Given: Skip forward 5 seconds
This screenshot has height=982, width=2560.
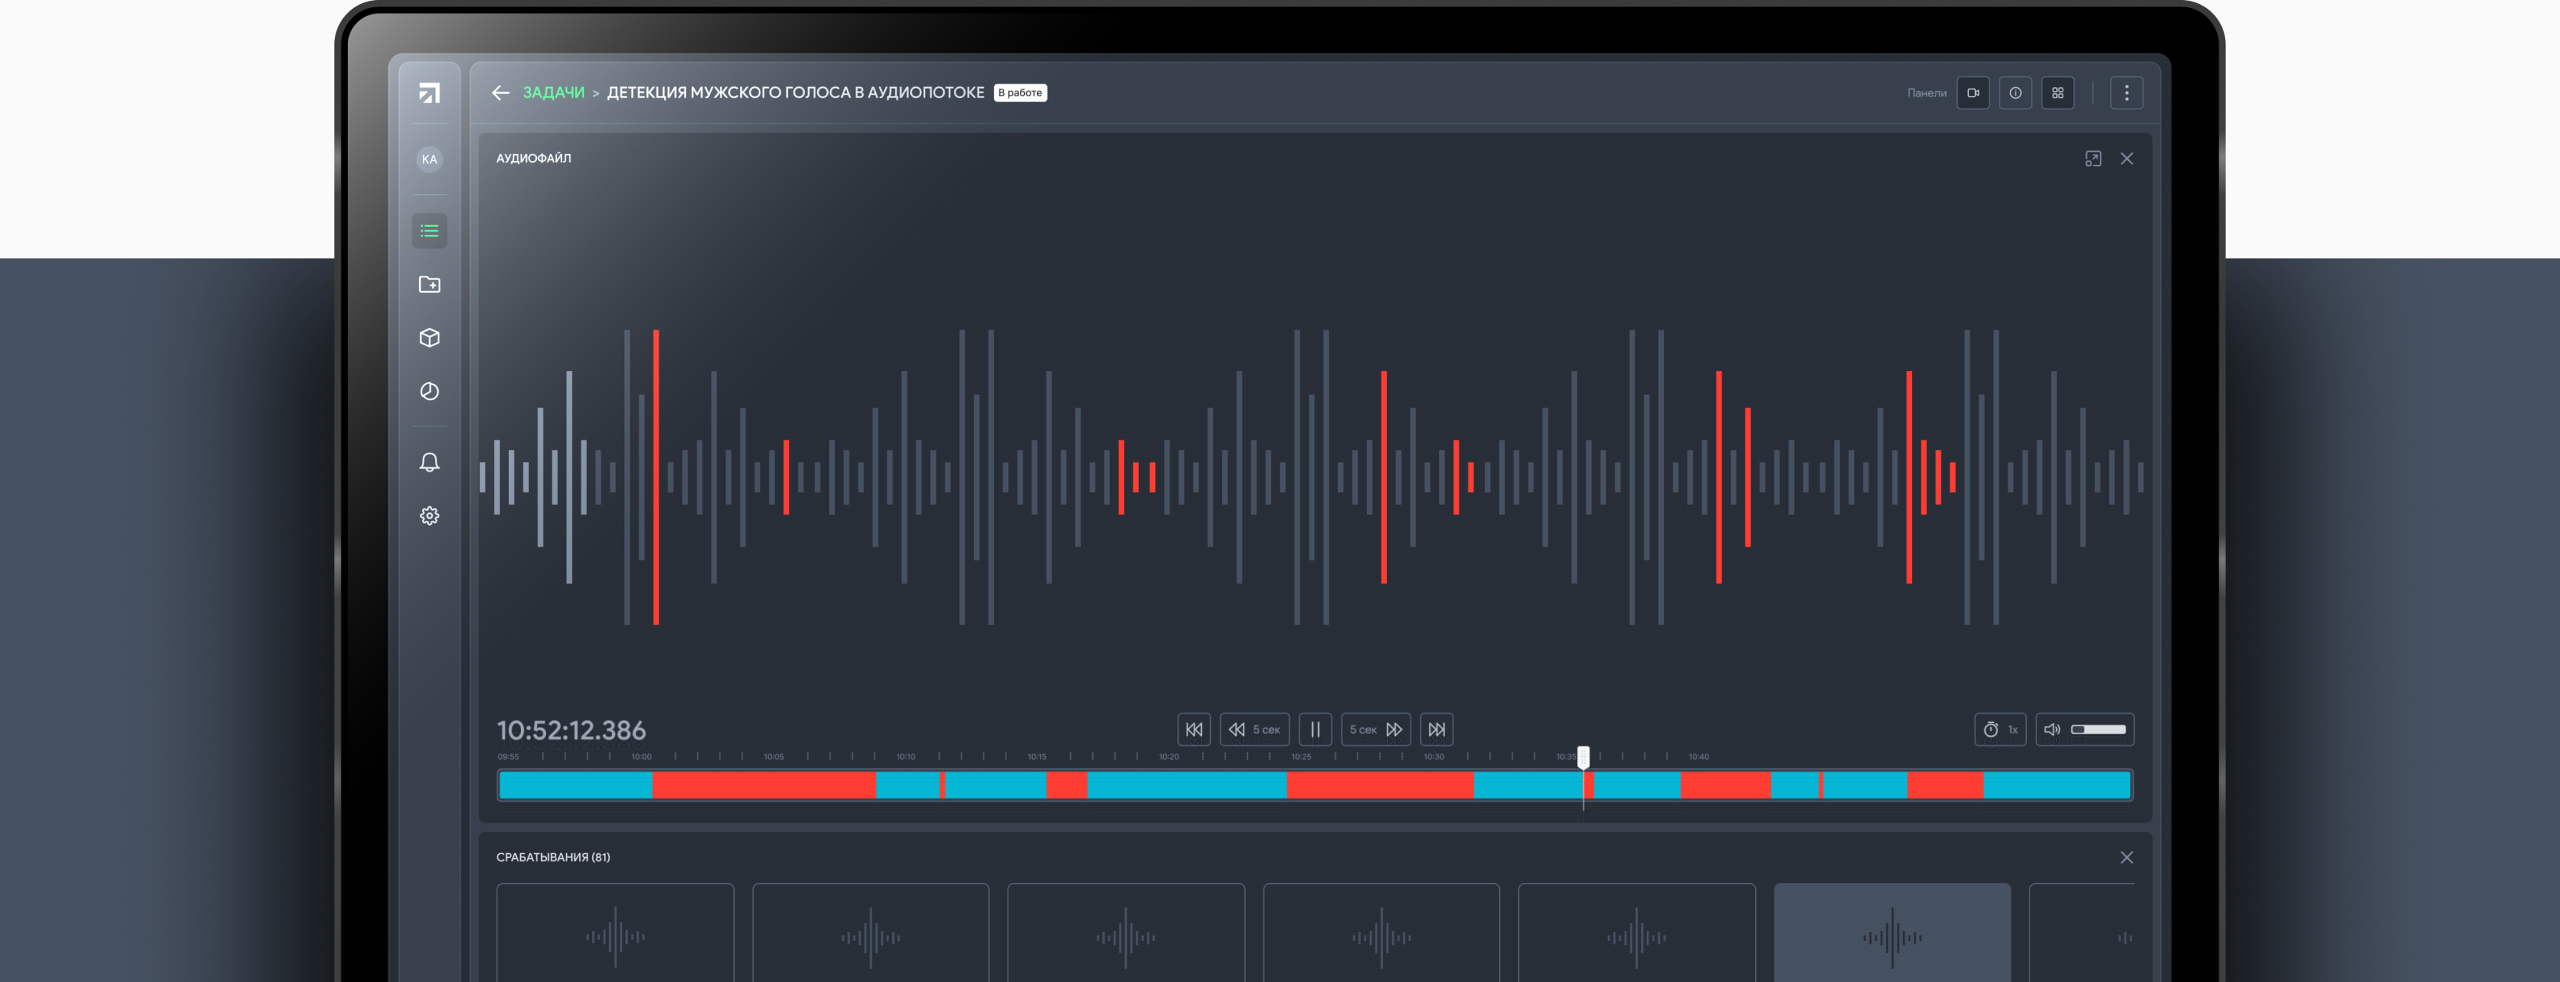Looking at the screenshot, I should coord(1376,730).
